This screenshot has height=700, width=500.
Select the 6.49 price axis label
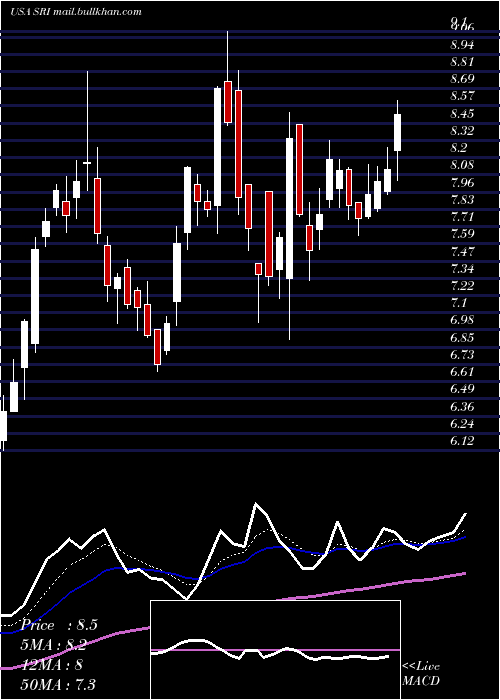point(462,389)
